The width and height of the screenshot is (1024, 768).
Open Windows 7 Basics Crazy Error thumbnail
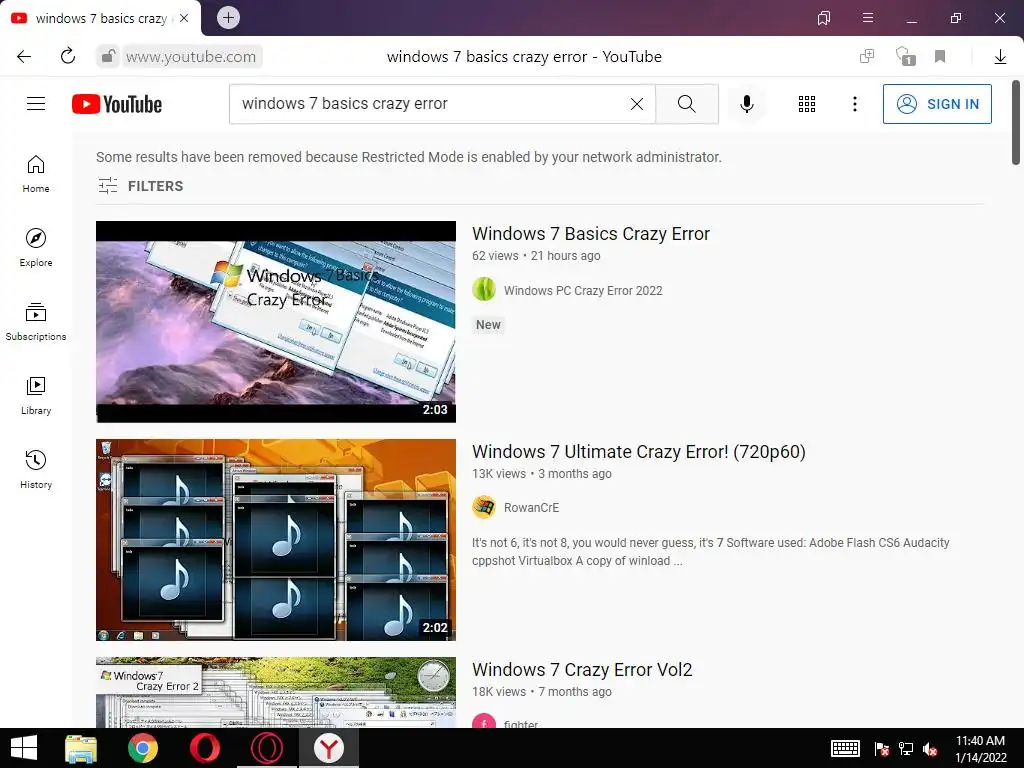point(276,322)
